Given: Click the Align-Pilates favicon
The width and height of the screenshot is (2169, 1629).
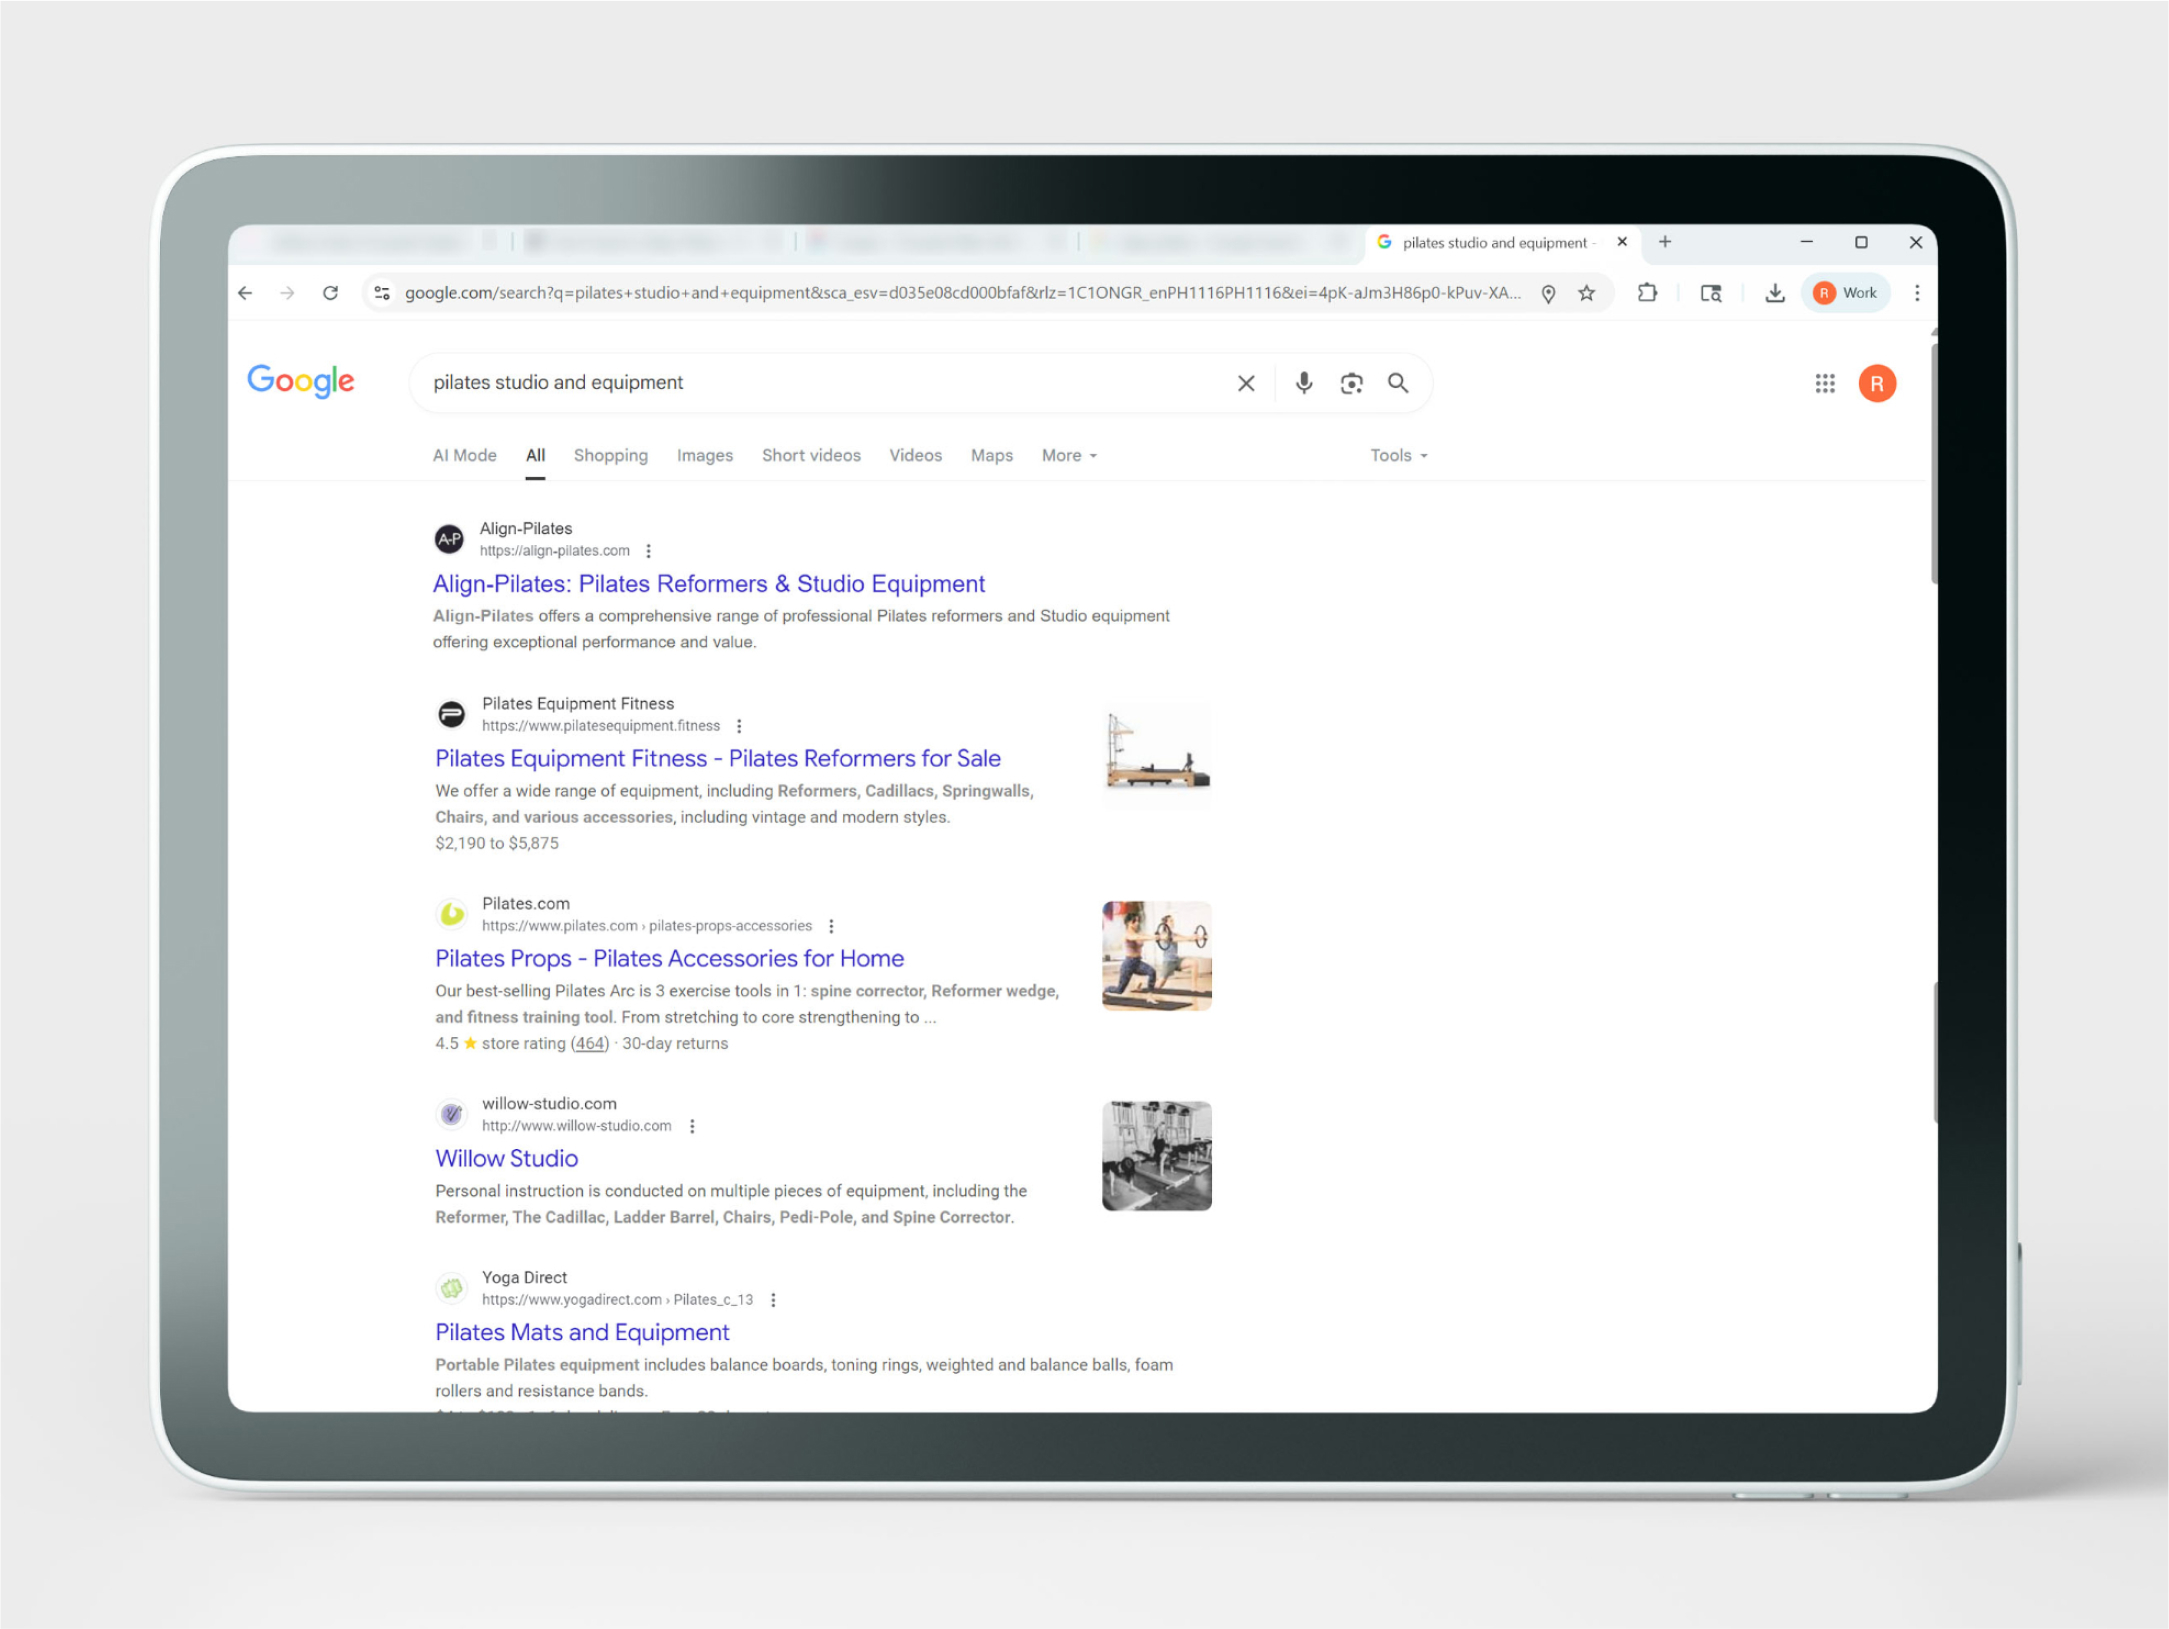Looking at the screenshot, I should (449, 539).
